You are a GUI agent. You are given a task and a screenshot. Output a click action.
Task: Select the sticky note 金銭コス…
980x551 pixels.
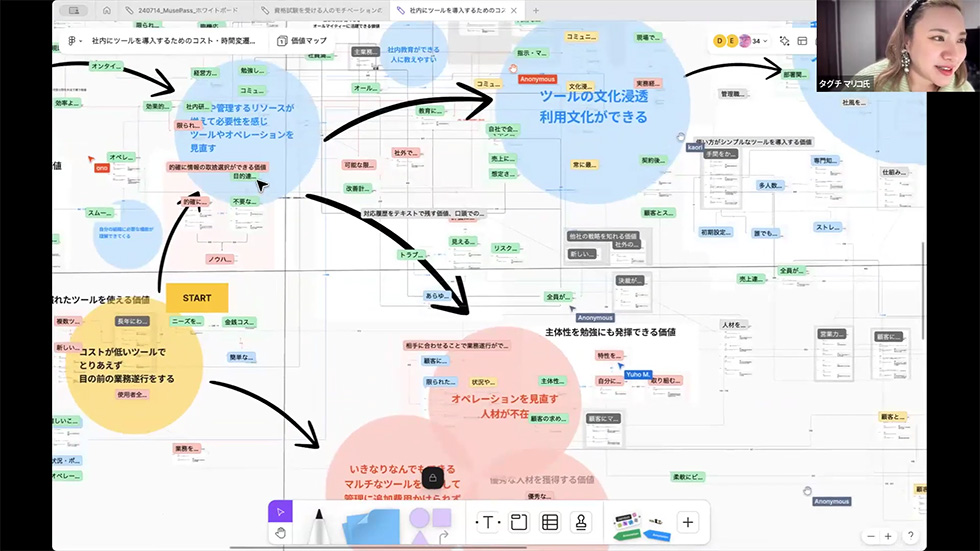click(x=238, y=322)
